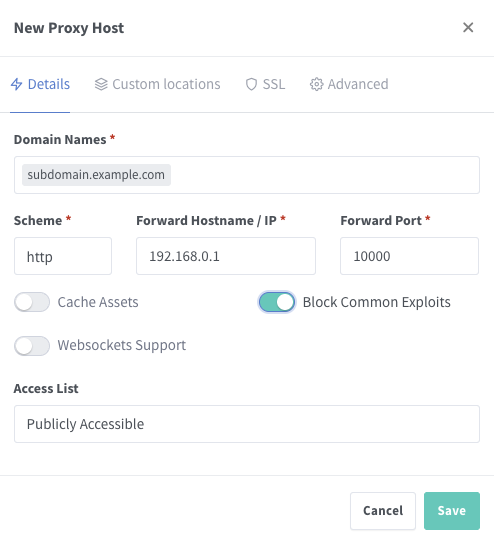The height and width of the screenshot is (545, 494).
Task: Click the shield SSL icon
Action: point(251,84)
